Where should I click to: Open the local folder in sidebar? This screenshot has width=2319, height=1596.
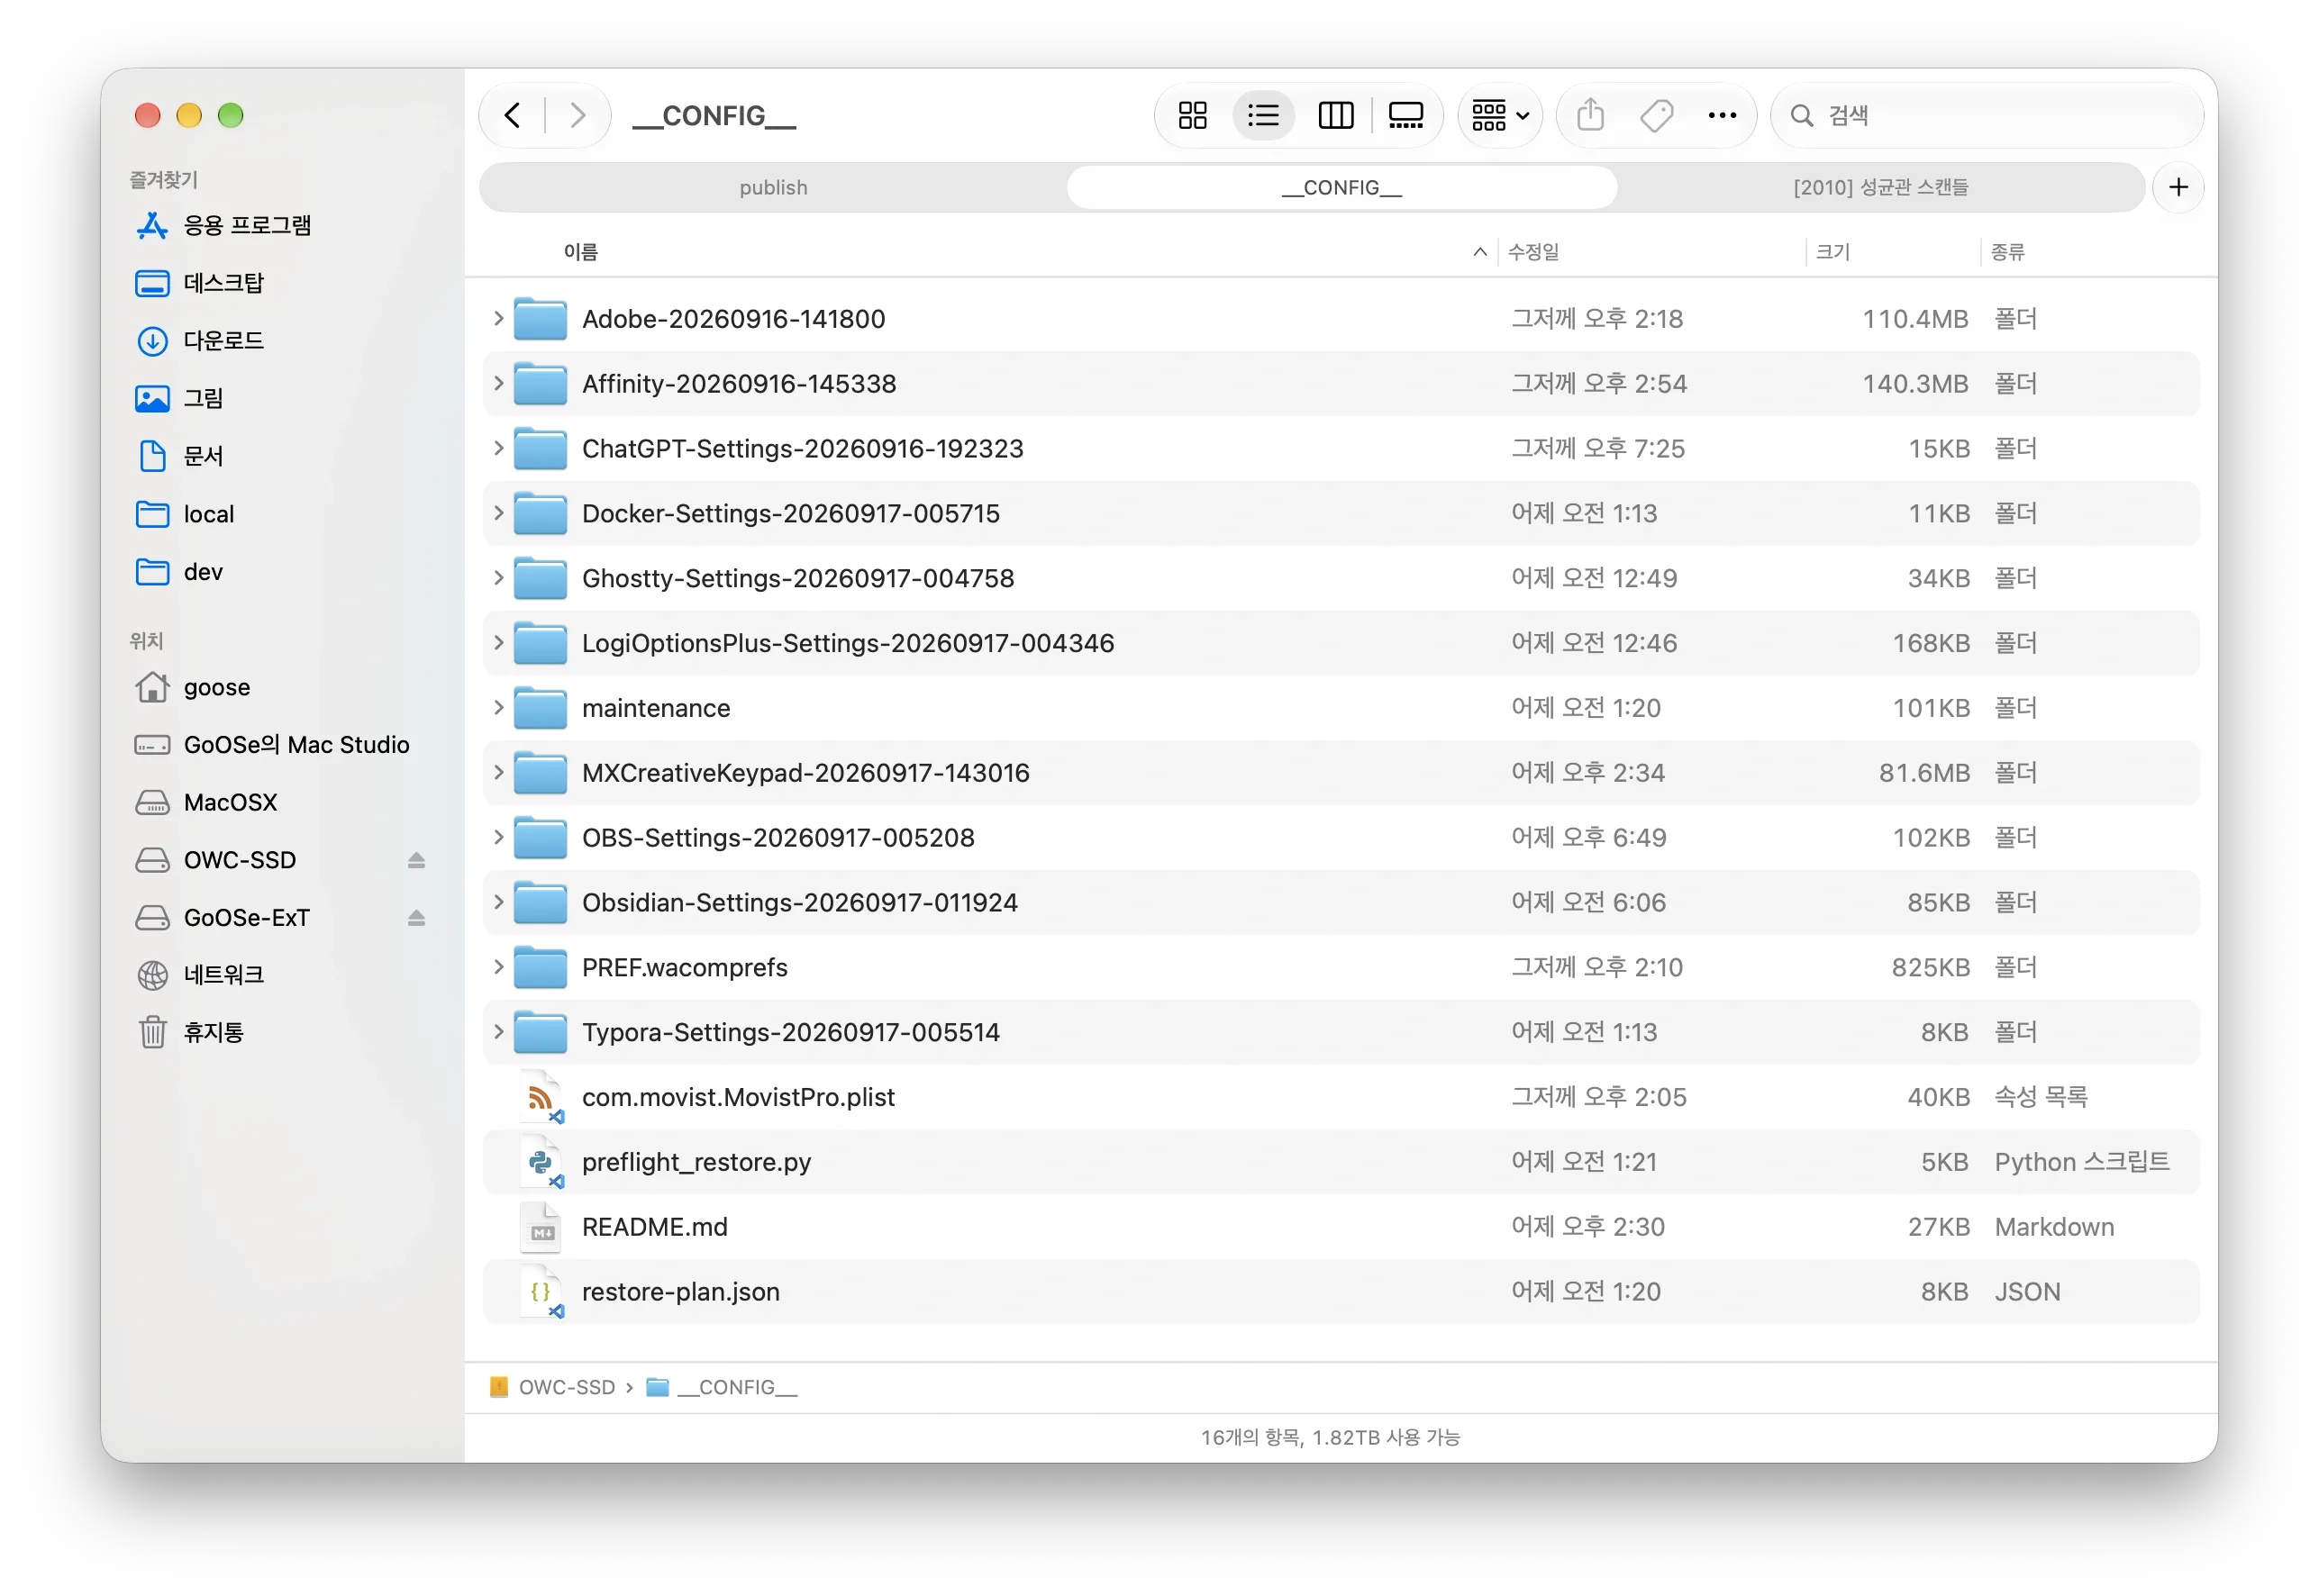[184, 515]
